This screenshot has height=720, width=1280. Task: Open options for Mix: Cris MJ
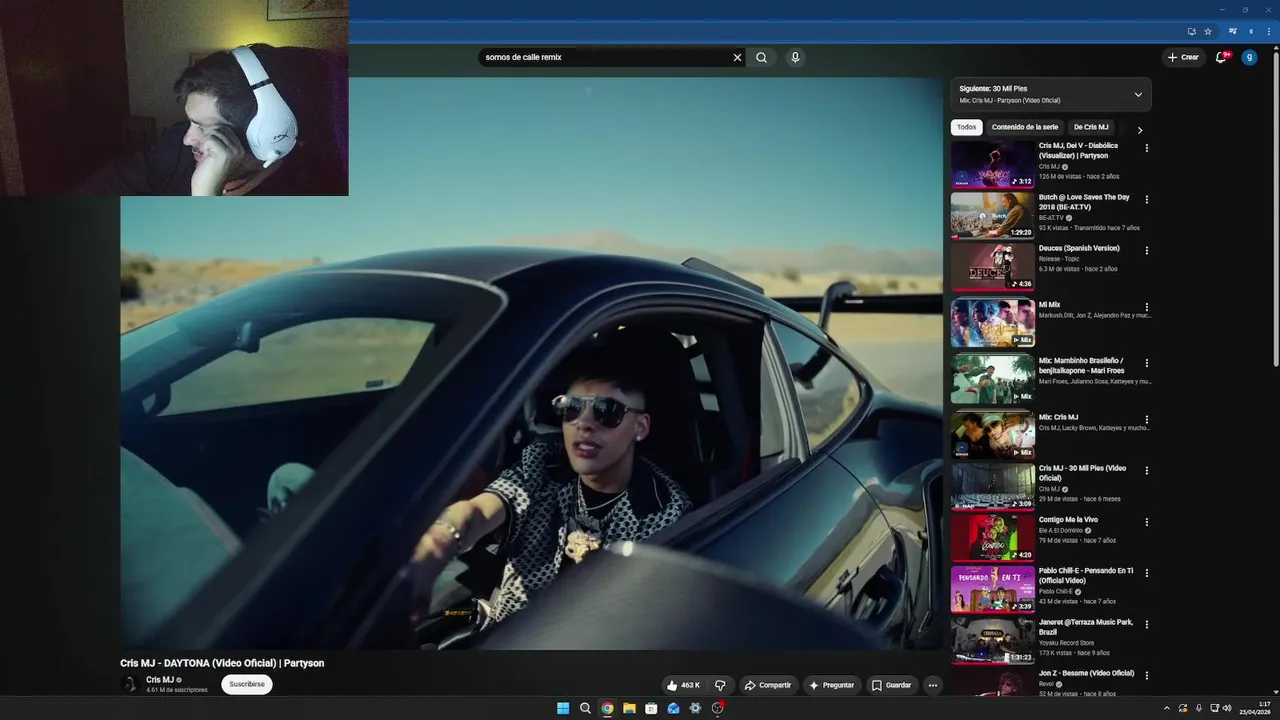point(1147,420)
